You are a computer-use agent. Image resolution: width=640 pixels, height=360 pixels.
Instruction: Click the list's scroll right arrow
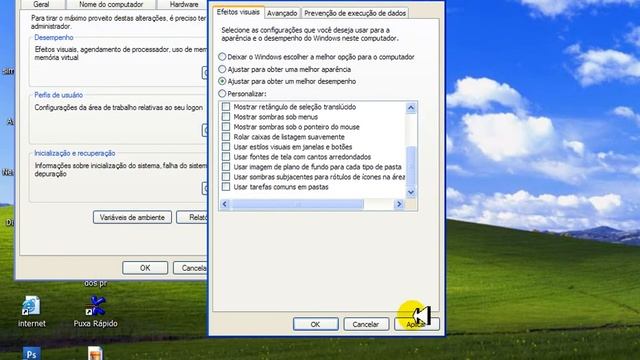[x=399, y=204]
